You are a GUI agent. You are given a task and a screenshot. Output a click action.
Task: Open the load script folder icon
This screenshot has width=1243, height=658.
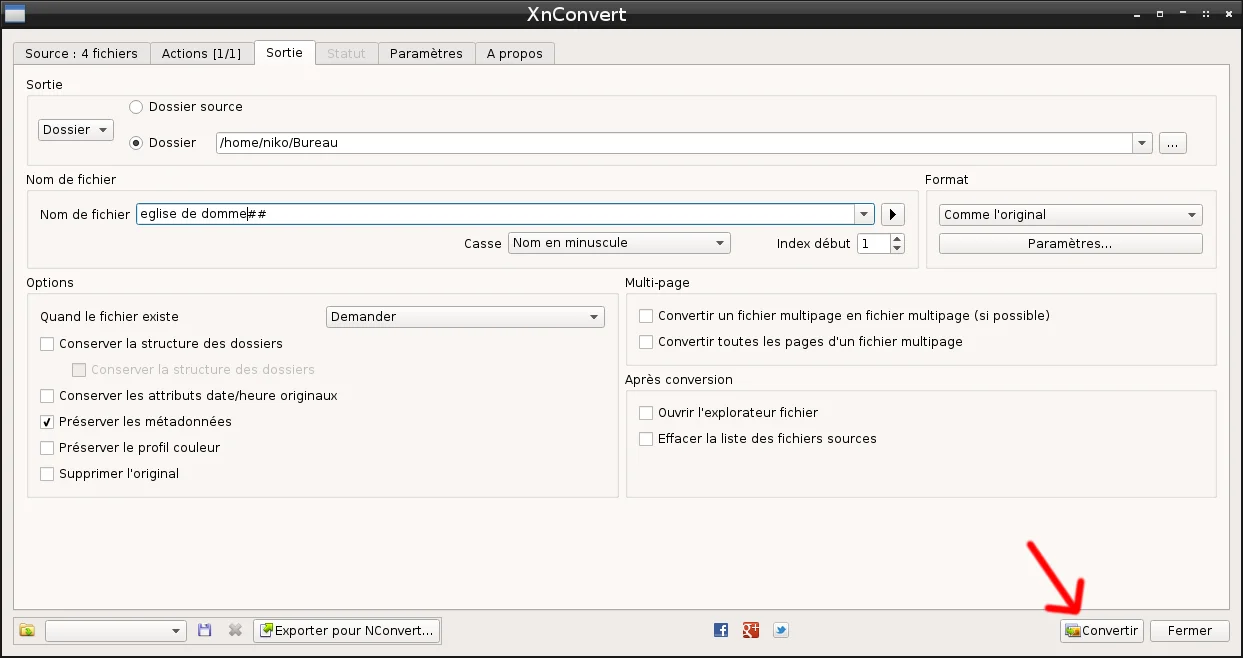point(27,631)
